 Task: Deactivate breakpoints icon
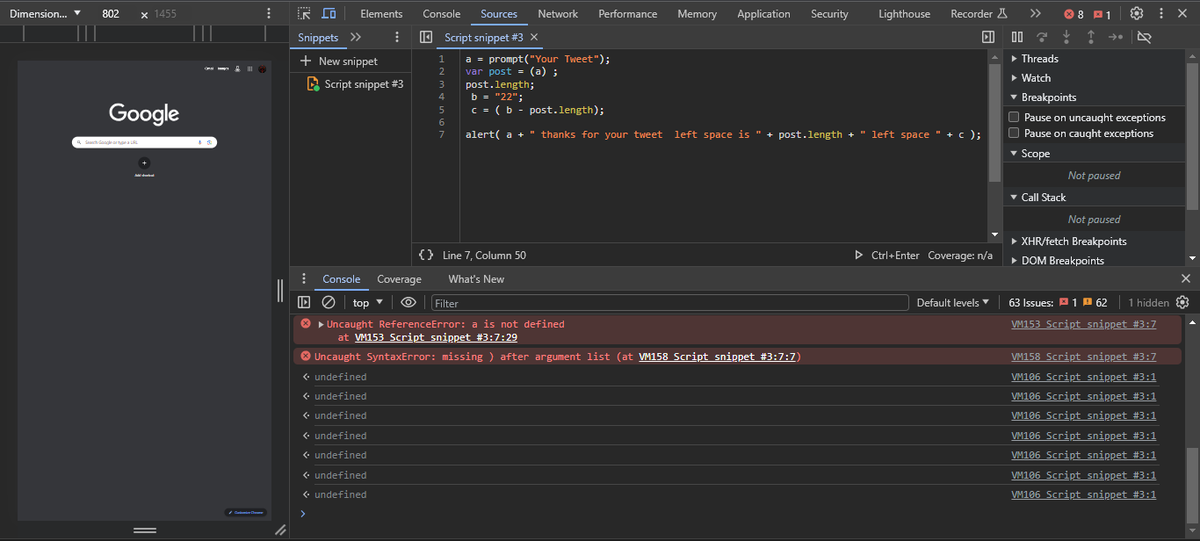coord(1145,37)
